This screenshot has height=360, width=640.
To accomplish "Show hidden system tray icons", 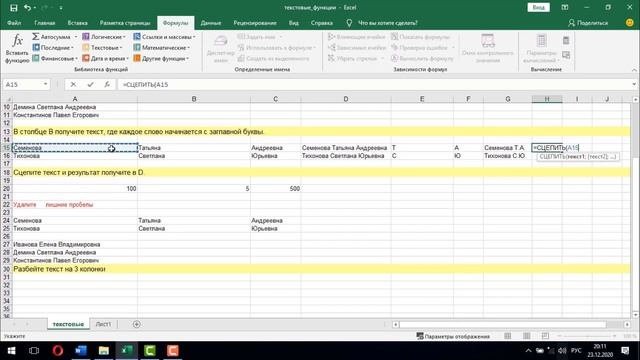I will pos(528,351).
